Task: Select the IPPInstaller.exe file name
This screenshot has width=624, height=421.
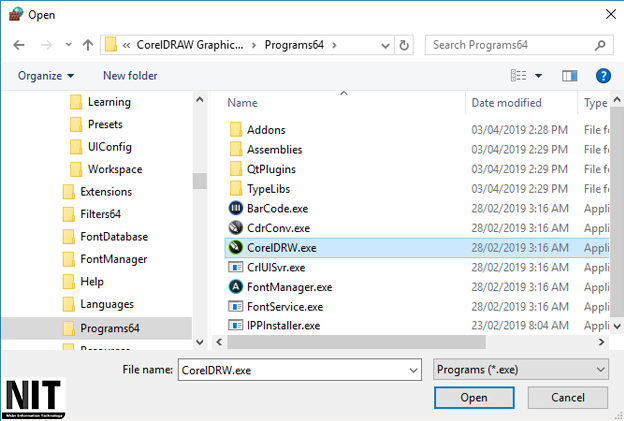Action: 283,326
